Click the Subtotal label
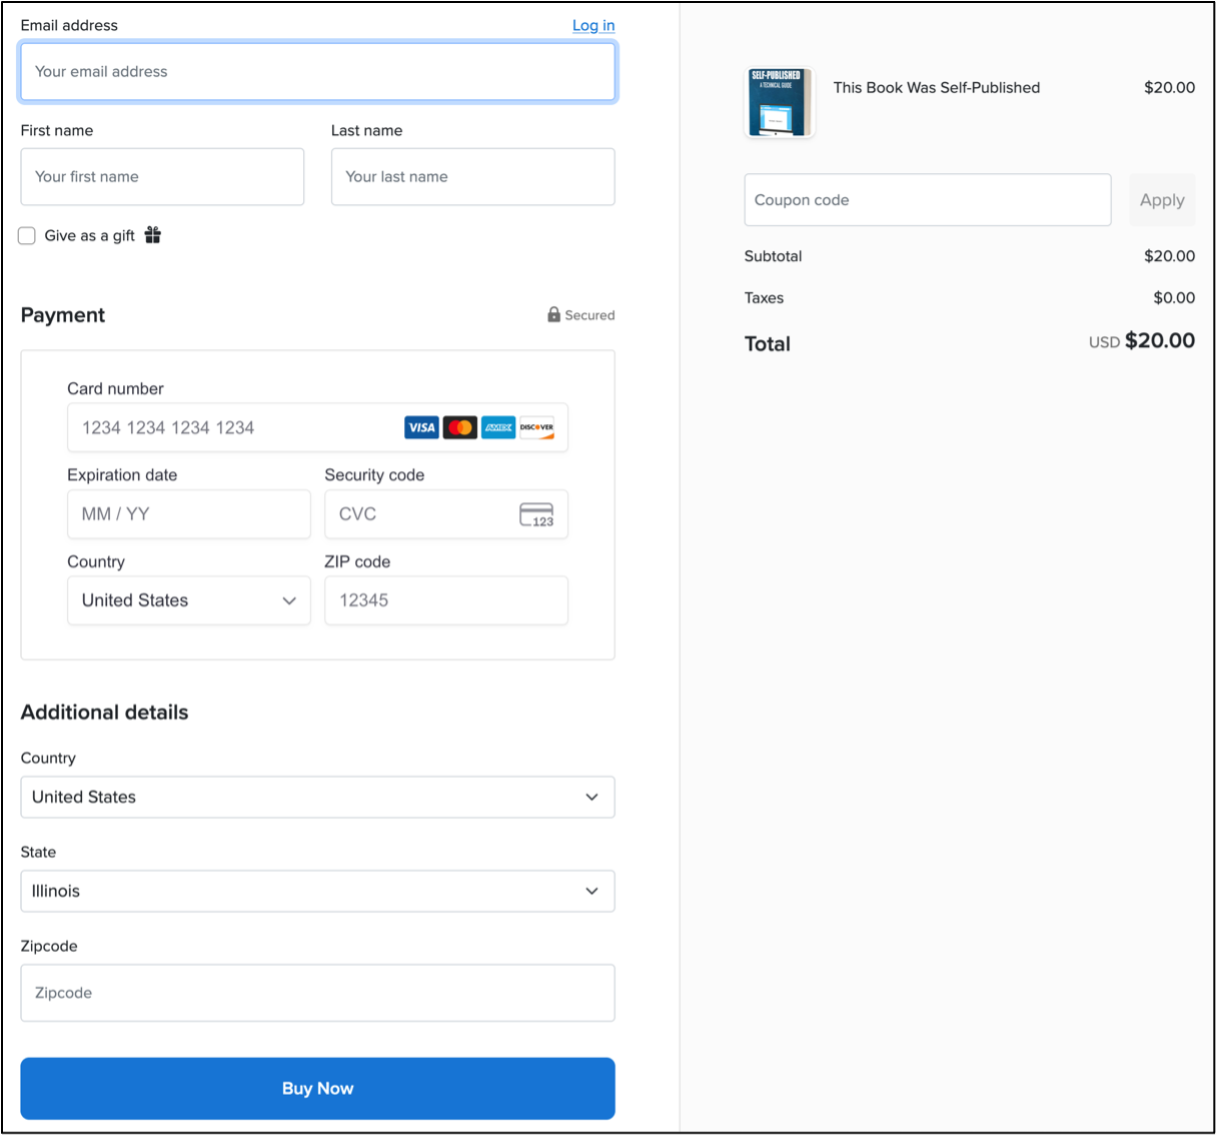The width and height of the screenshot is (1219, 1139). pos(773,256)
